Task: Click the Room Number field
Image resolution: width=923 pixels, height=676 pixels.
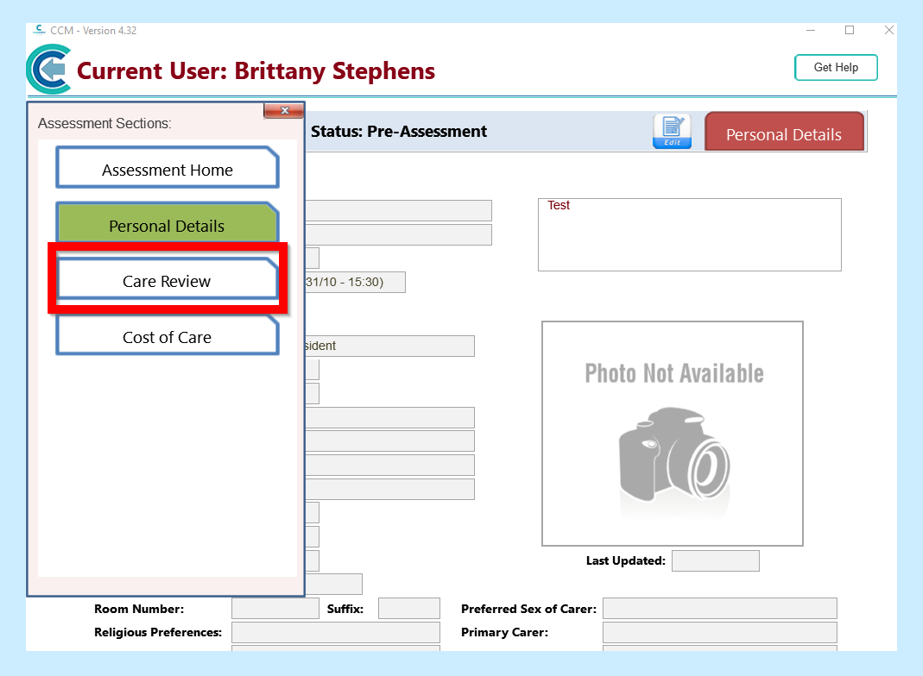Action: tap(275, 608)
